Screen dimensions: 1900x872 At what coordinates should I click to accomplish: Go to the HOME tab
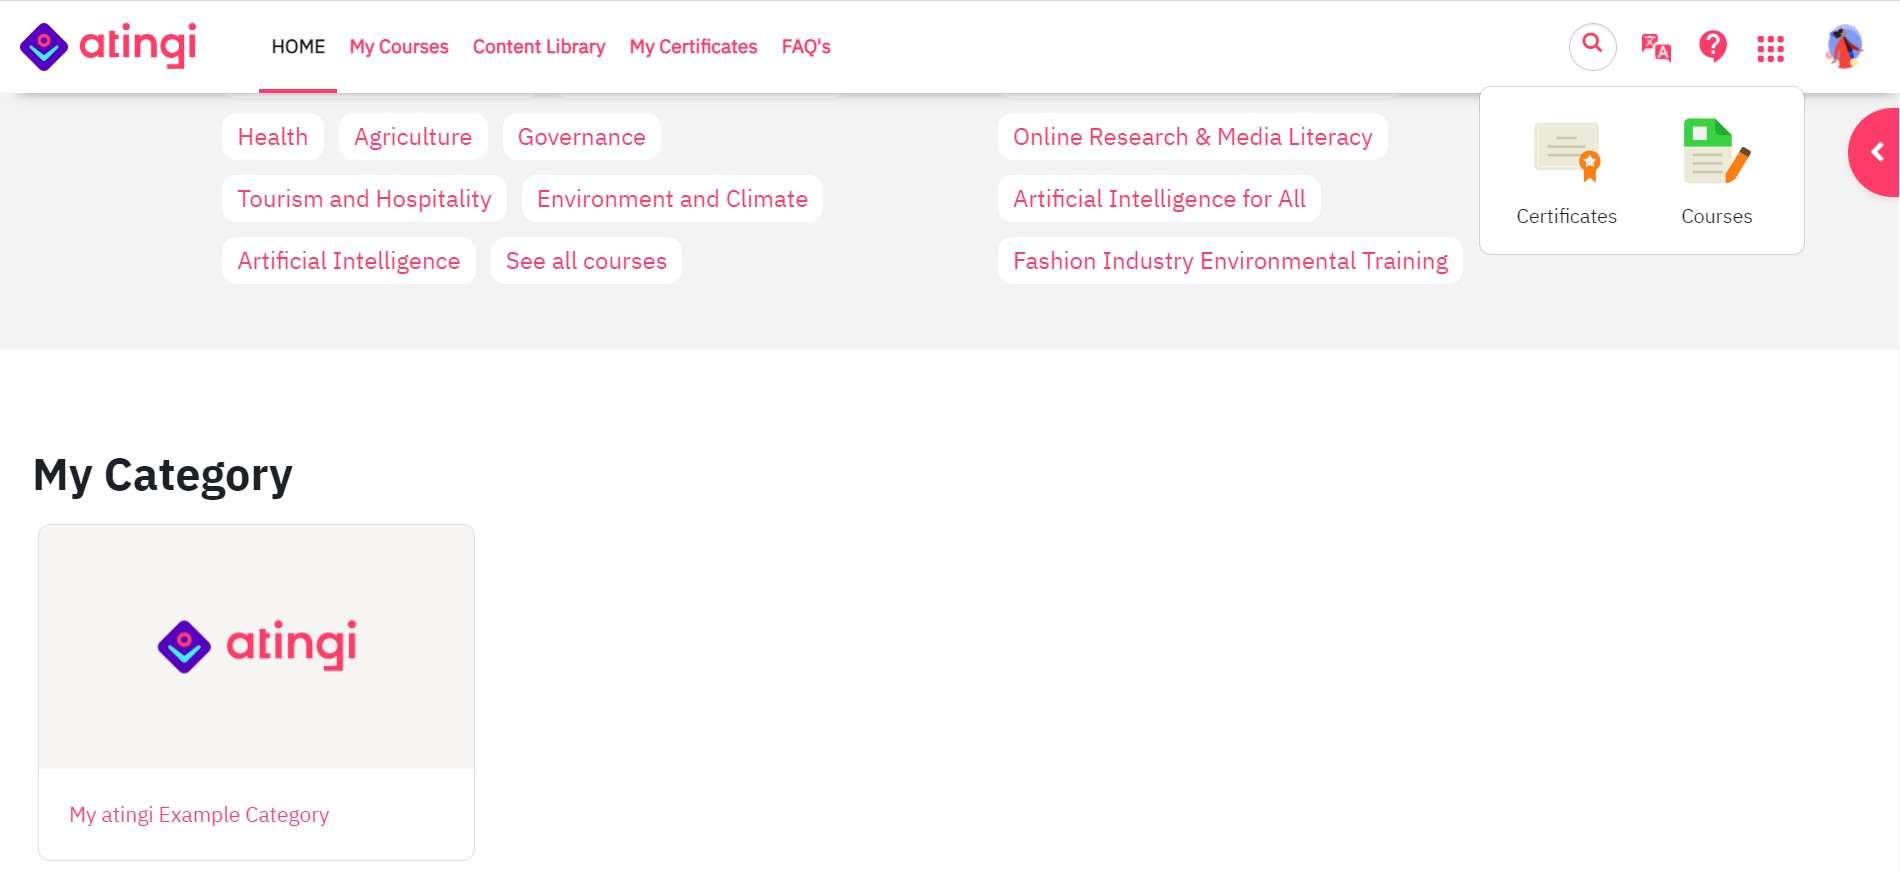[x=298, y=47]
